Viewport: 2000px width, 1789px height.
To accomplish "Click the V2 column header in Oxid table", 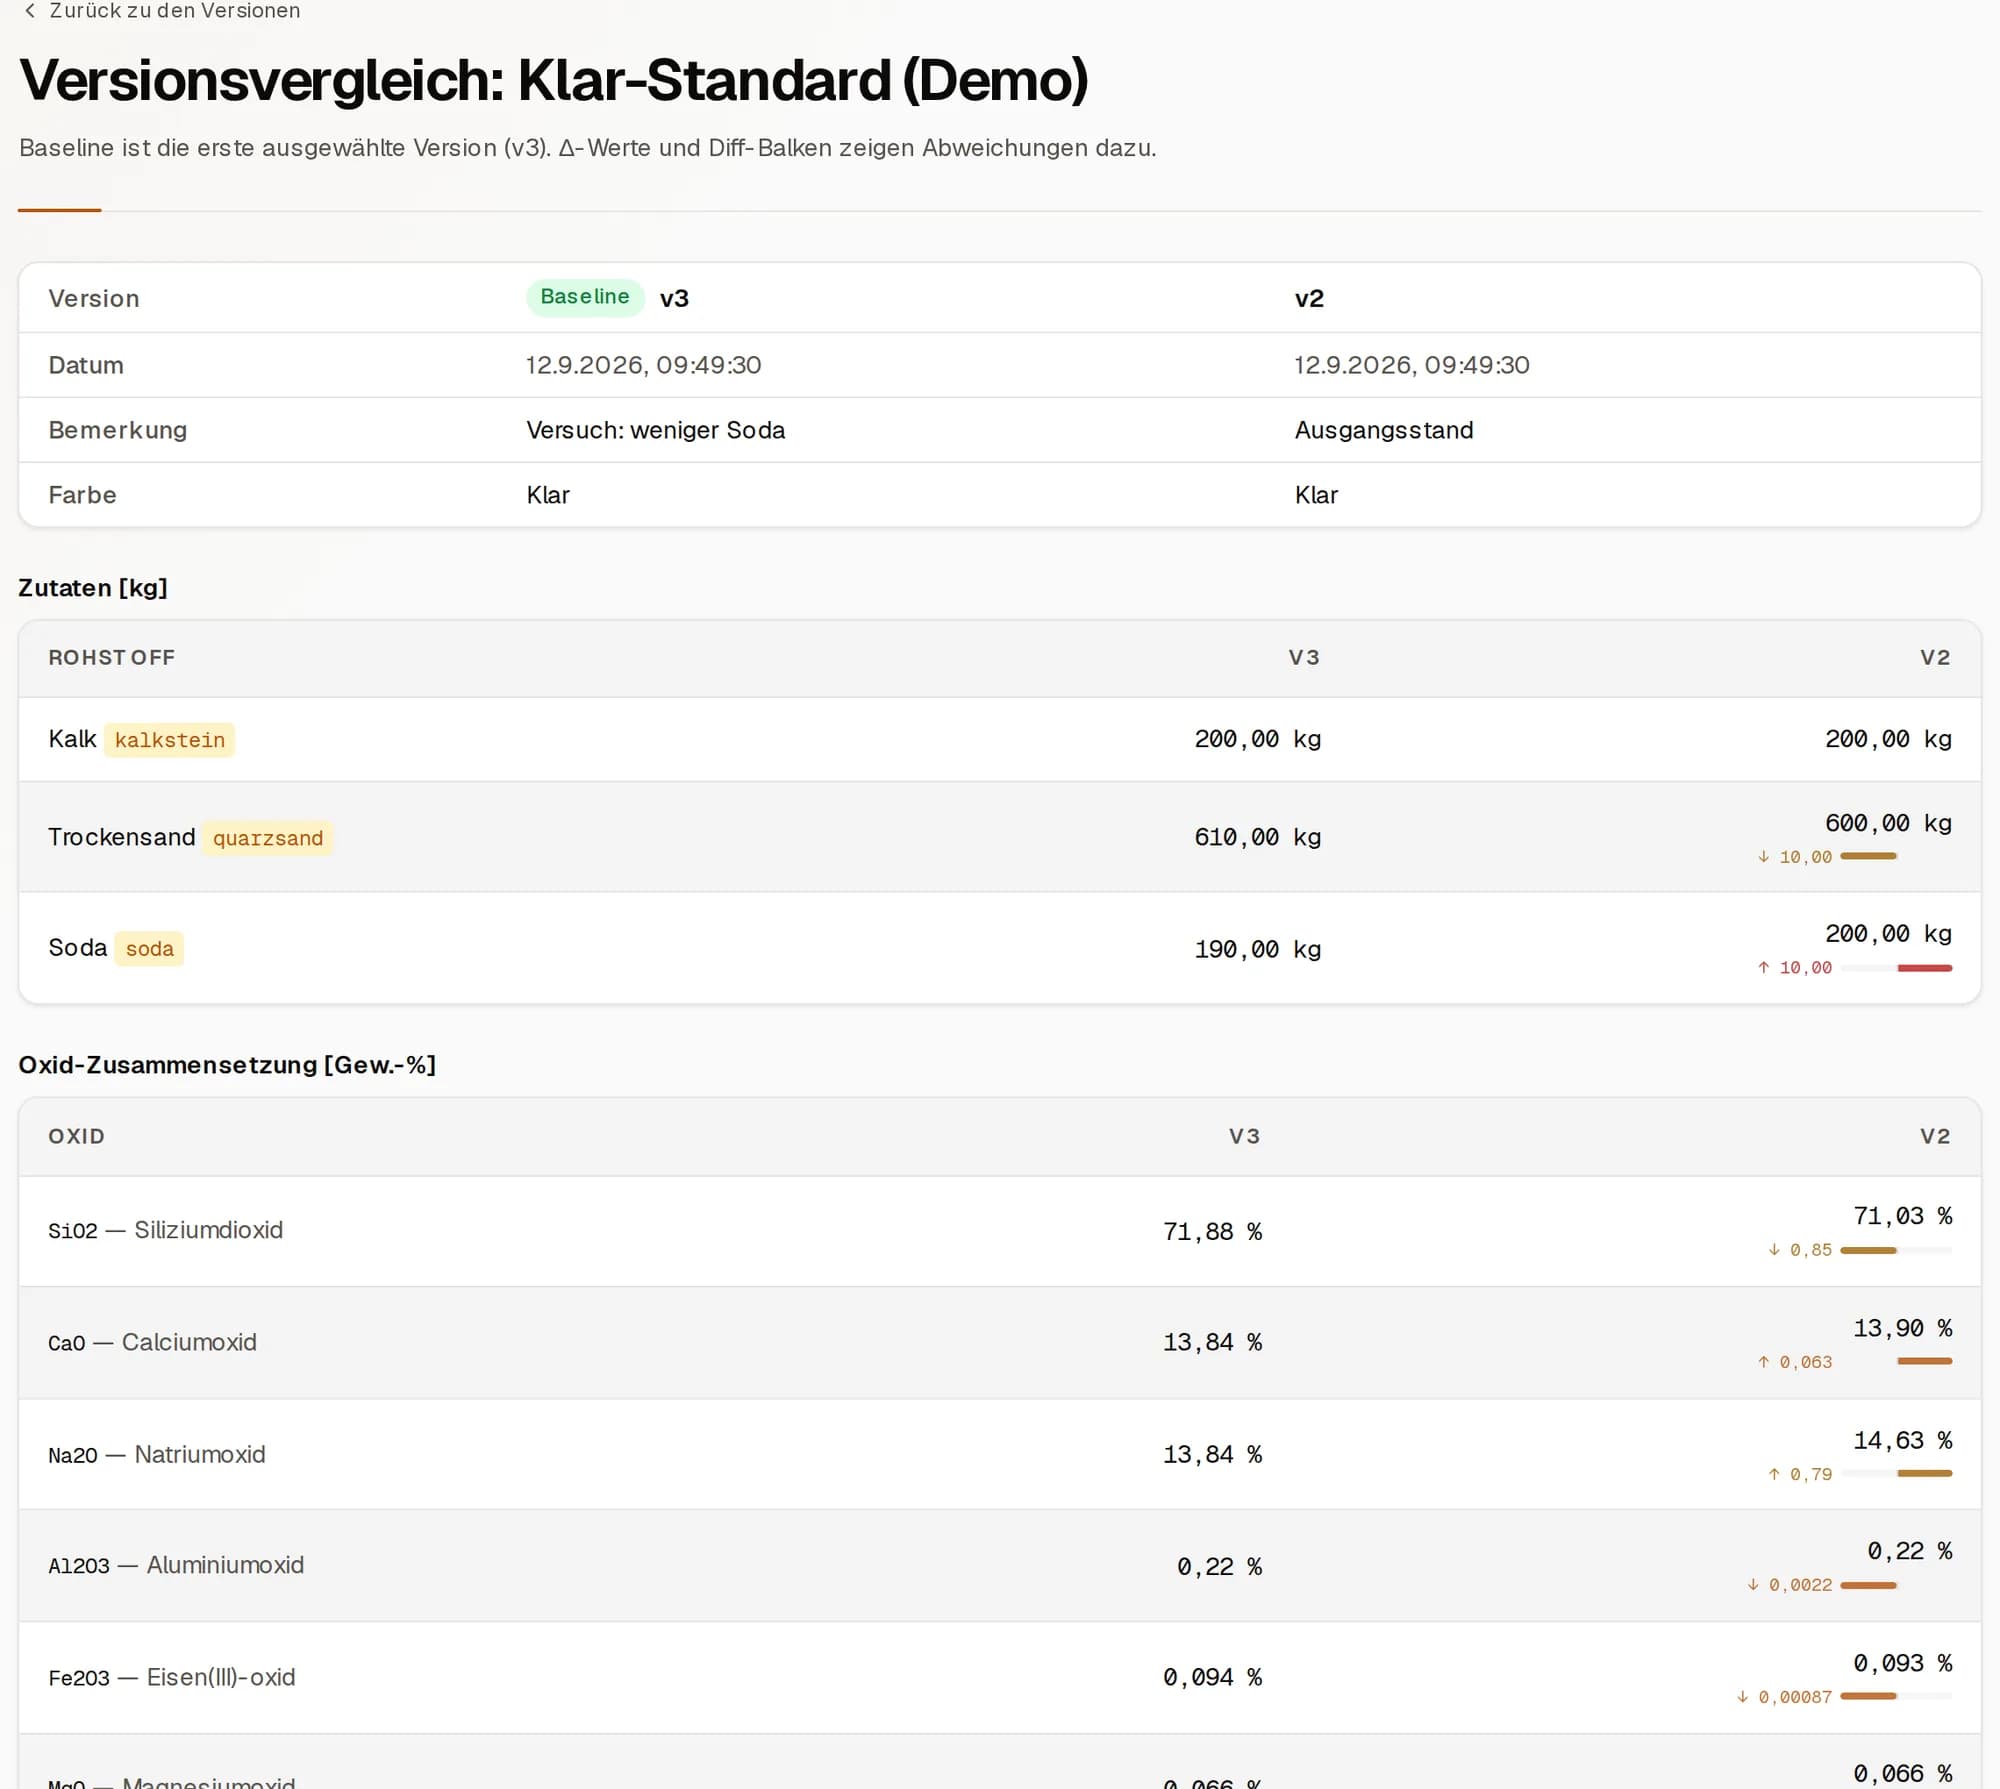I will pyautogui.click(x=1936, y=1136).
